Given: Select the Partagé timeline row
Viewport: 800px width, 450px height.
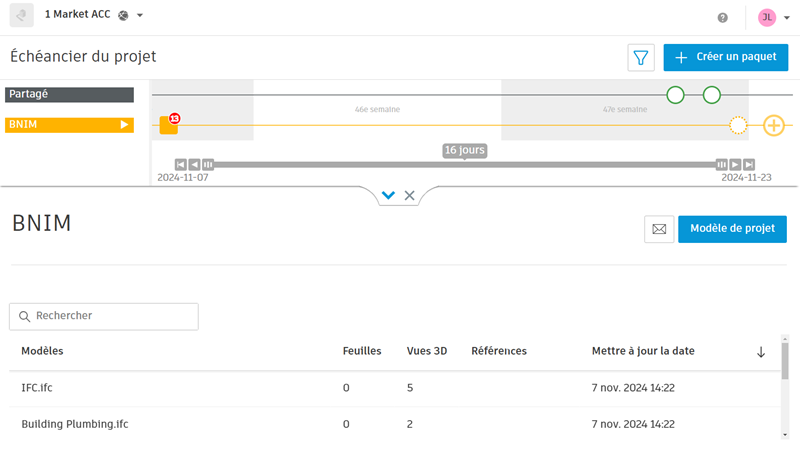Looking at the screenshot, I should 69,95.
